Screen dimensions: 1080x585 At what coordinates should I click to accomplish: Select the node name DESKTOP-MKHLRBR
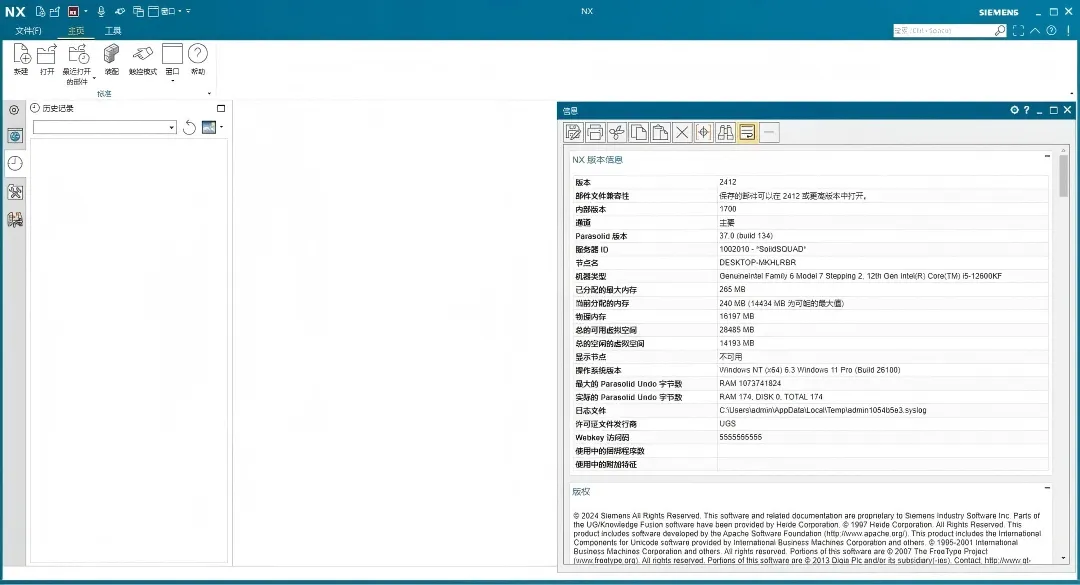[x=757, y=263]
